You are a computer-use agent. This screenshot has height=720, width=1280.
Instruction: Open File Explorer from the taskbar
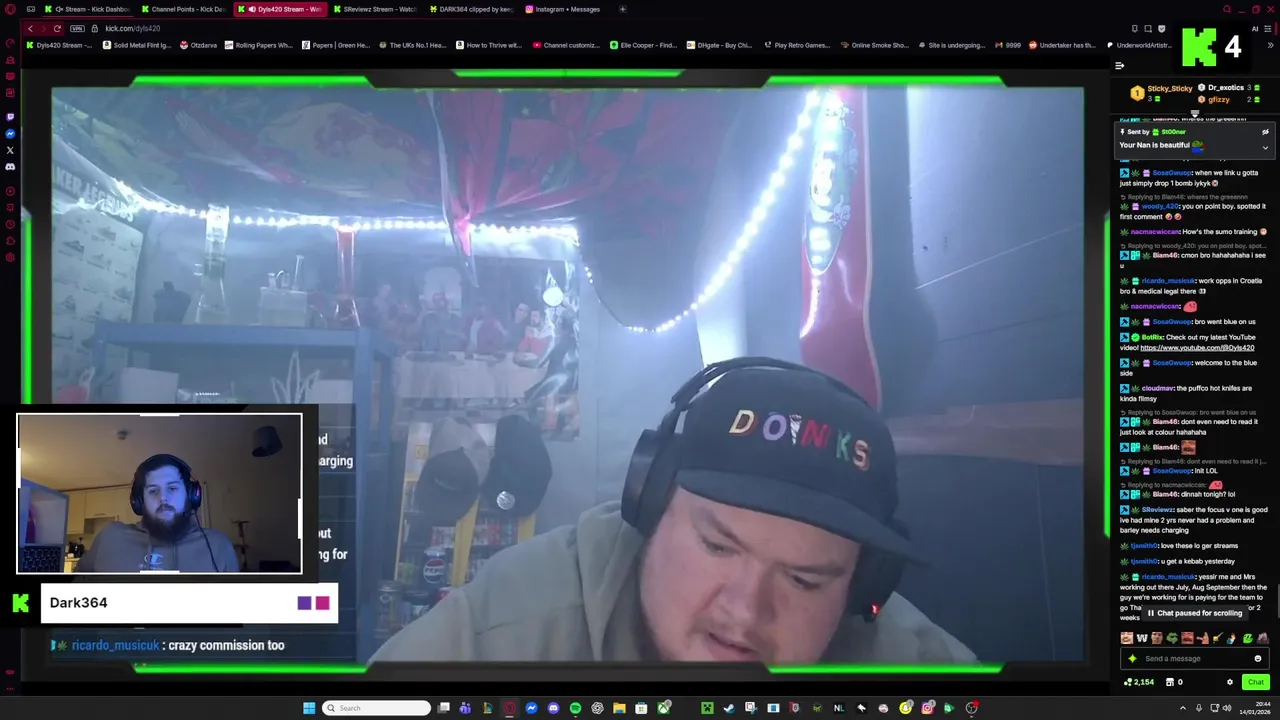click(619, 708)
